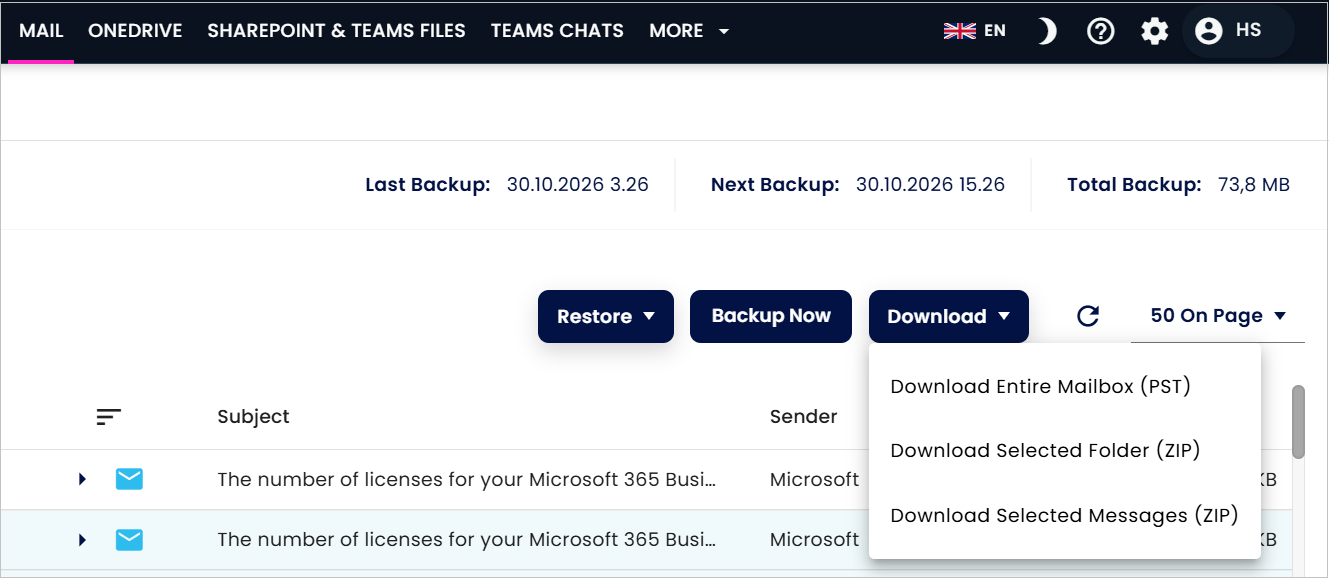This screenshot has width=1329, height=578.
Task: Toggle dark mode with the moon icon
Action: (1046, 32)
